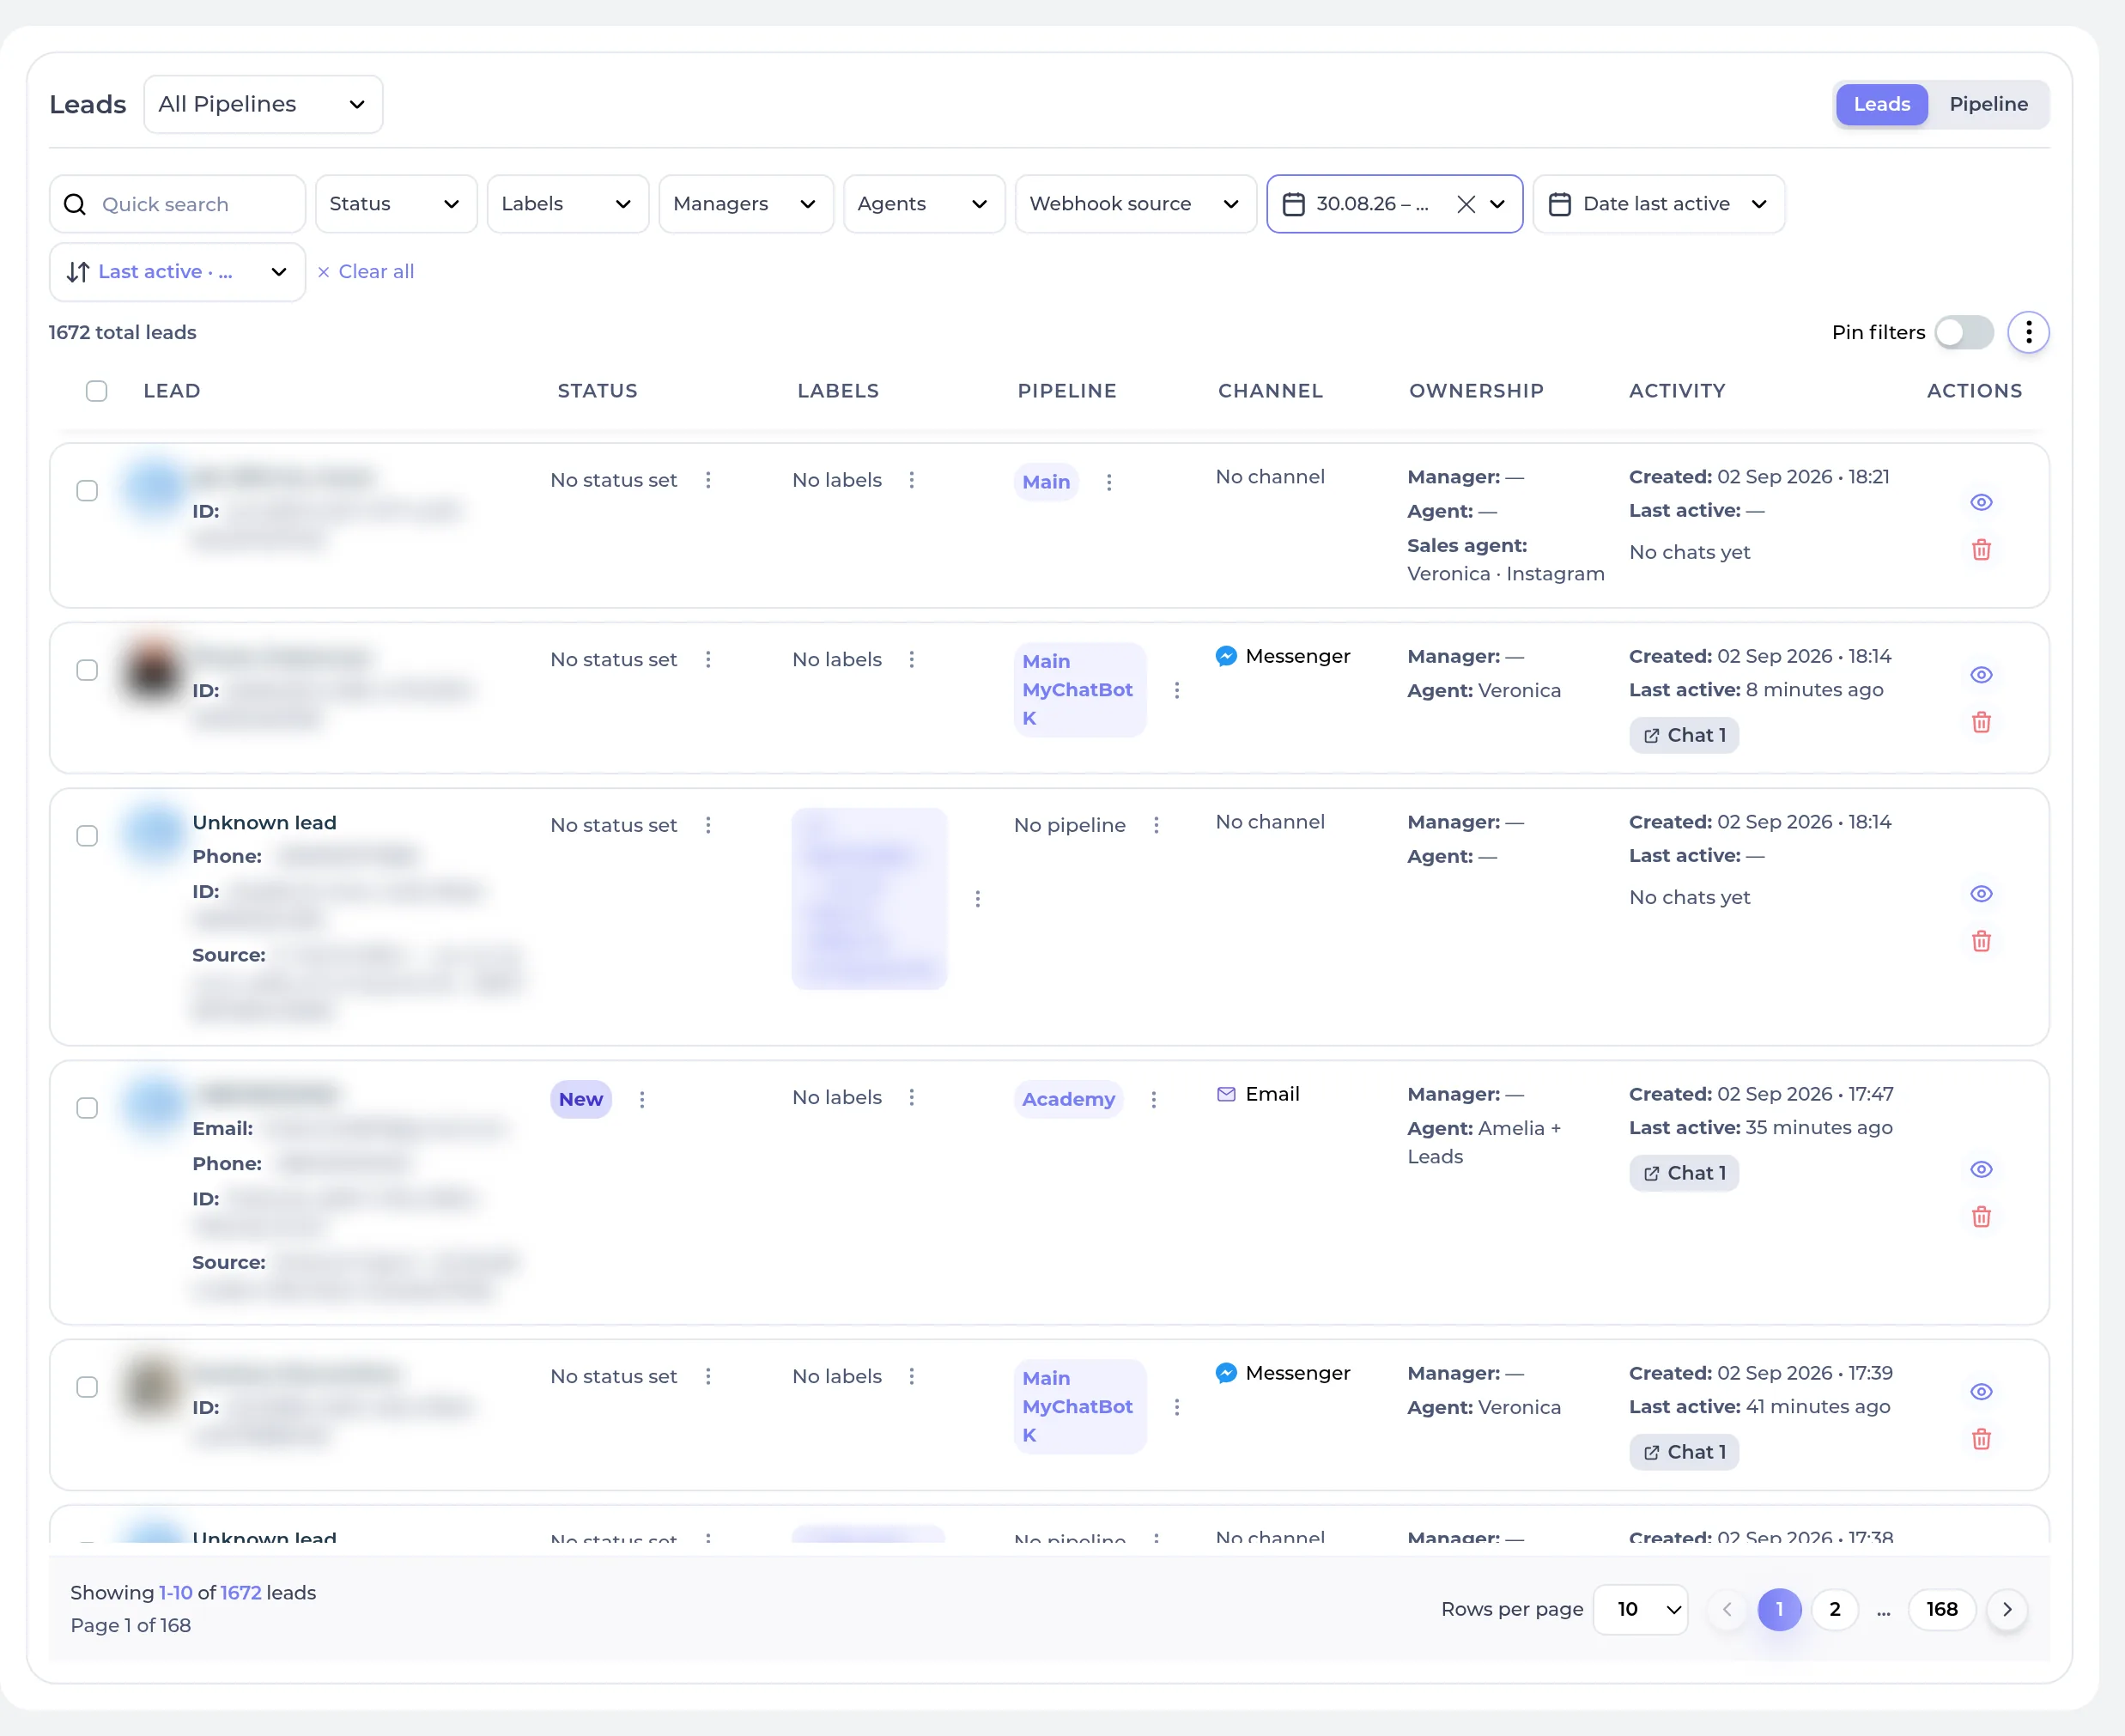This screenshot has height=1736, width=2125.
Task: View the lead created at 18:21
Action: [x=1981, y=502]
